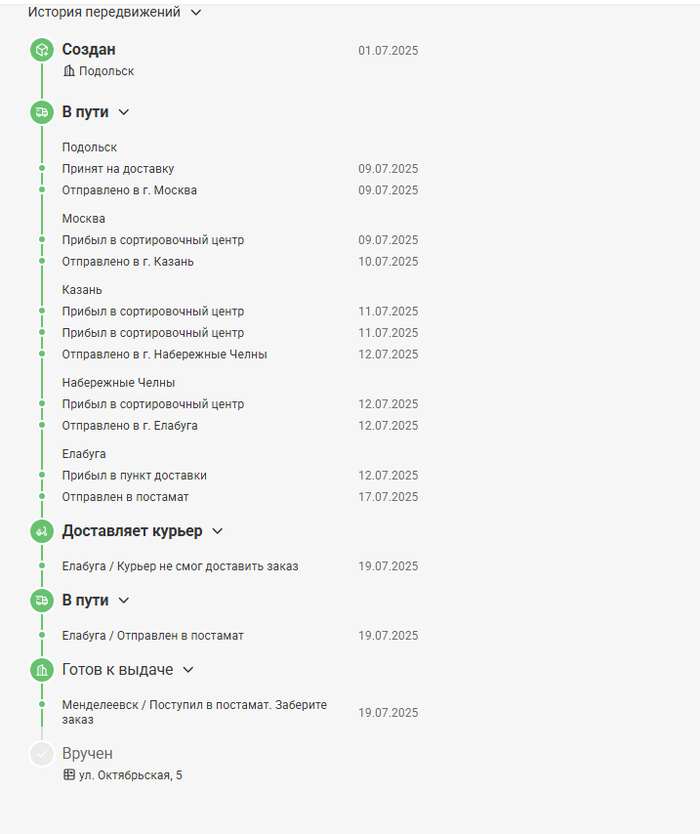
Task: Click the green Готов к выдаче status icon
Action: coord(41,670)
